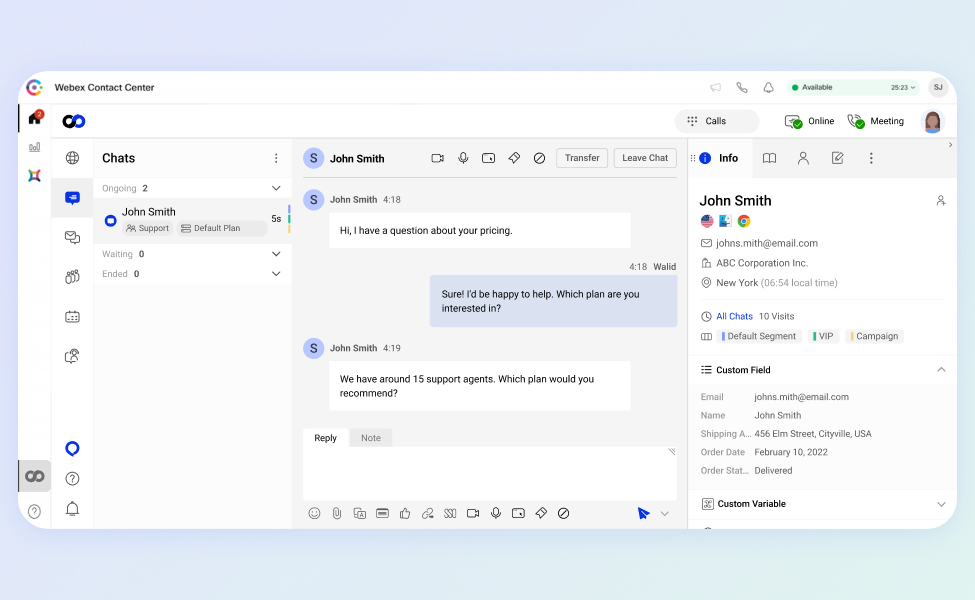Toggle the Meeting status indicator
975x600 pixels.
876,121
